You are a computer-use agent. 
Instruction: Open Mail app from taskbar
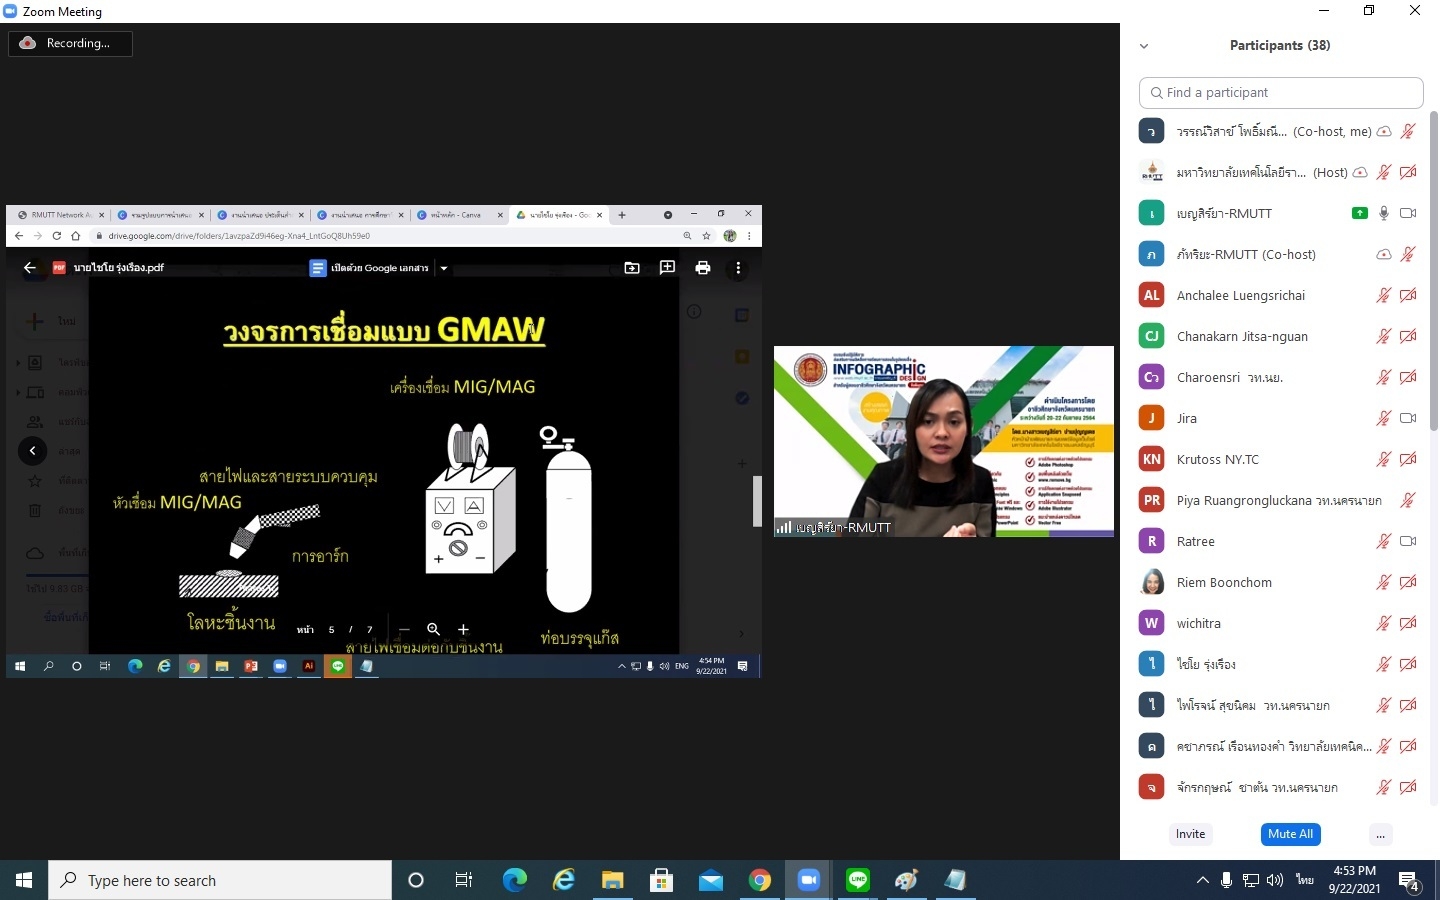coord(710,880)
